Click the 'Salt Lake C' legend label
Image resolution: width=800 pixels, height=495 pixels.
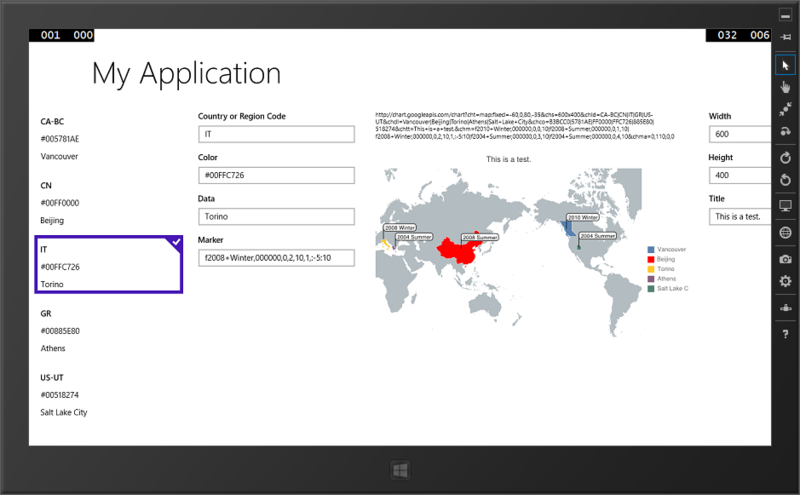(672, 288)
